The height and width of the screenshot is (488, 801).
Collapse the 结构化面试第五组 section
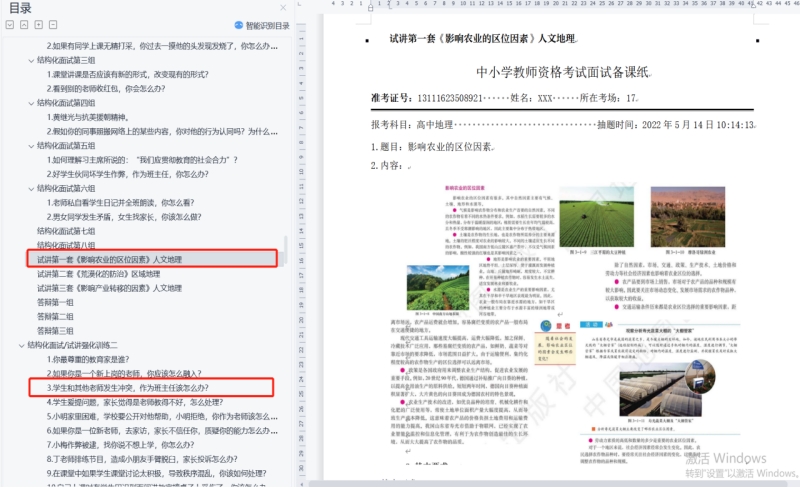[31, 146]
